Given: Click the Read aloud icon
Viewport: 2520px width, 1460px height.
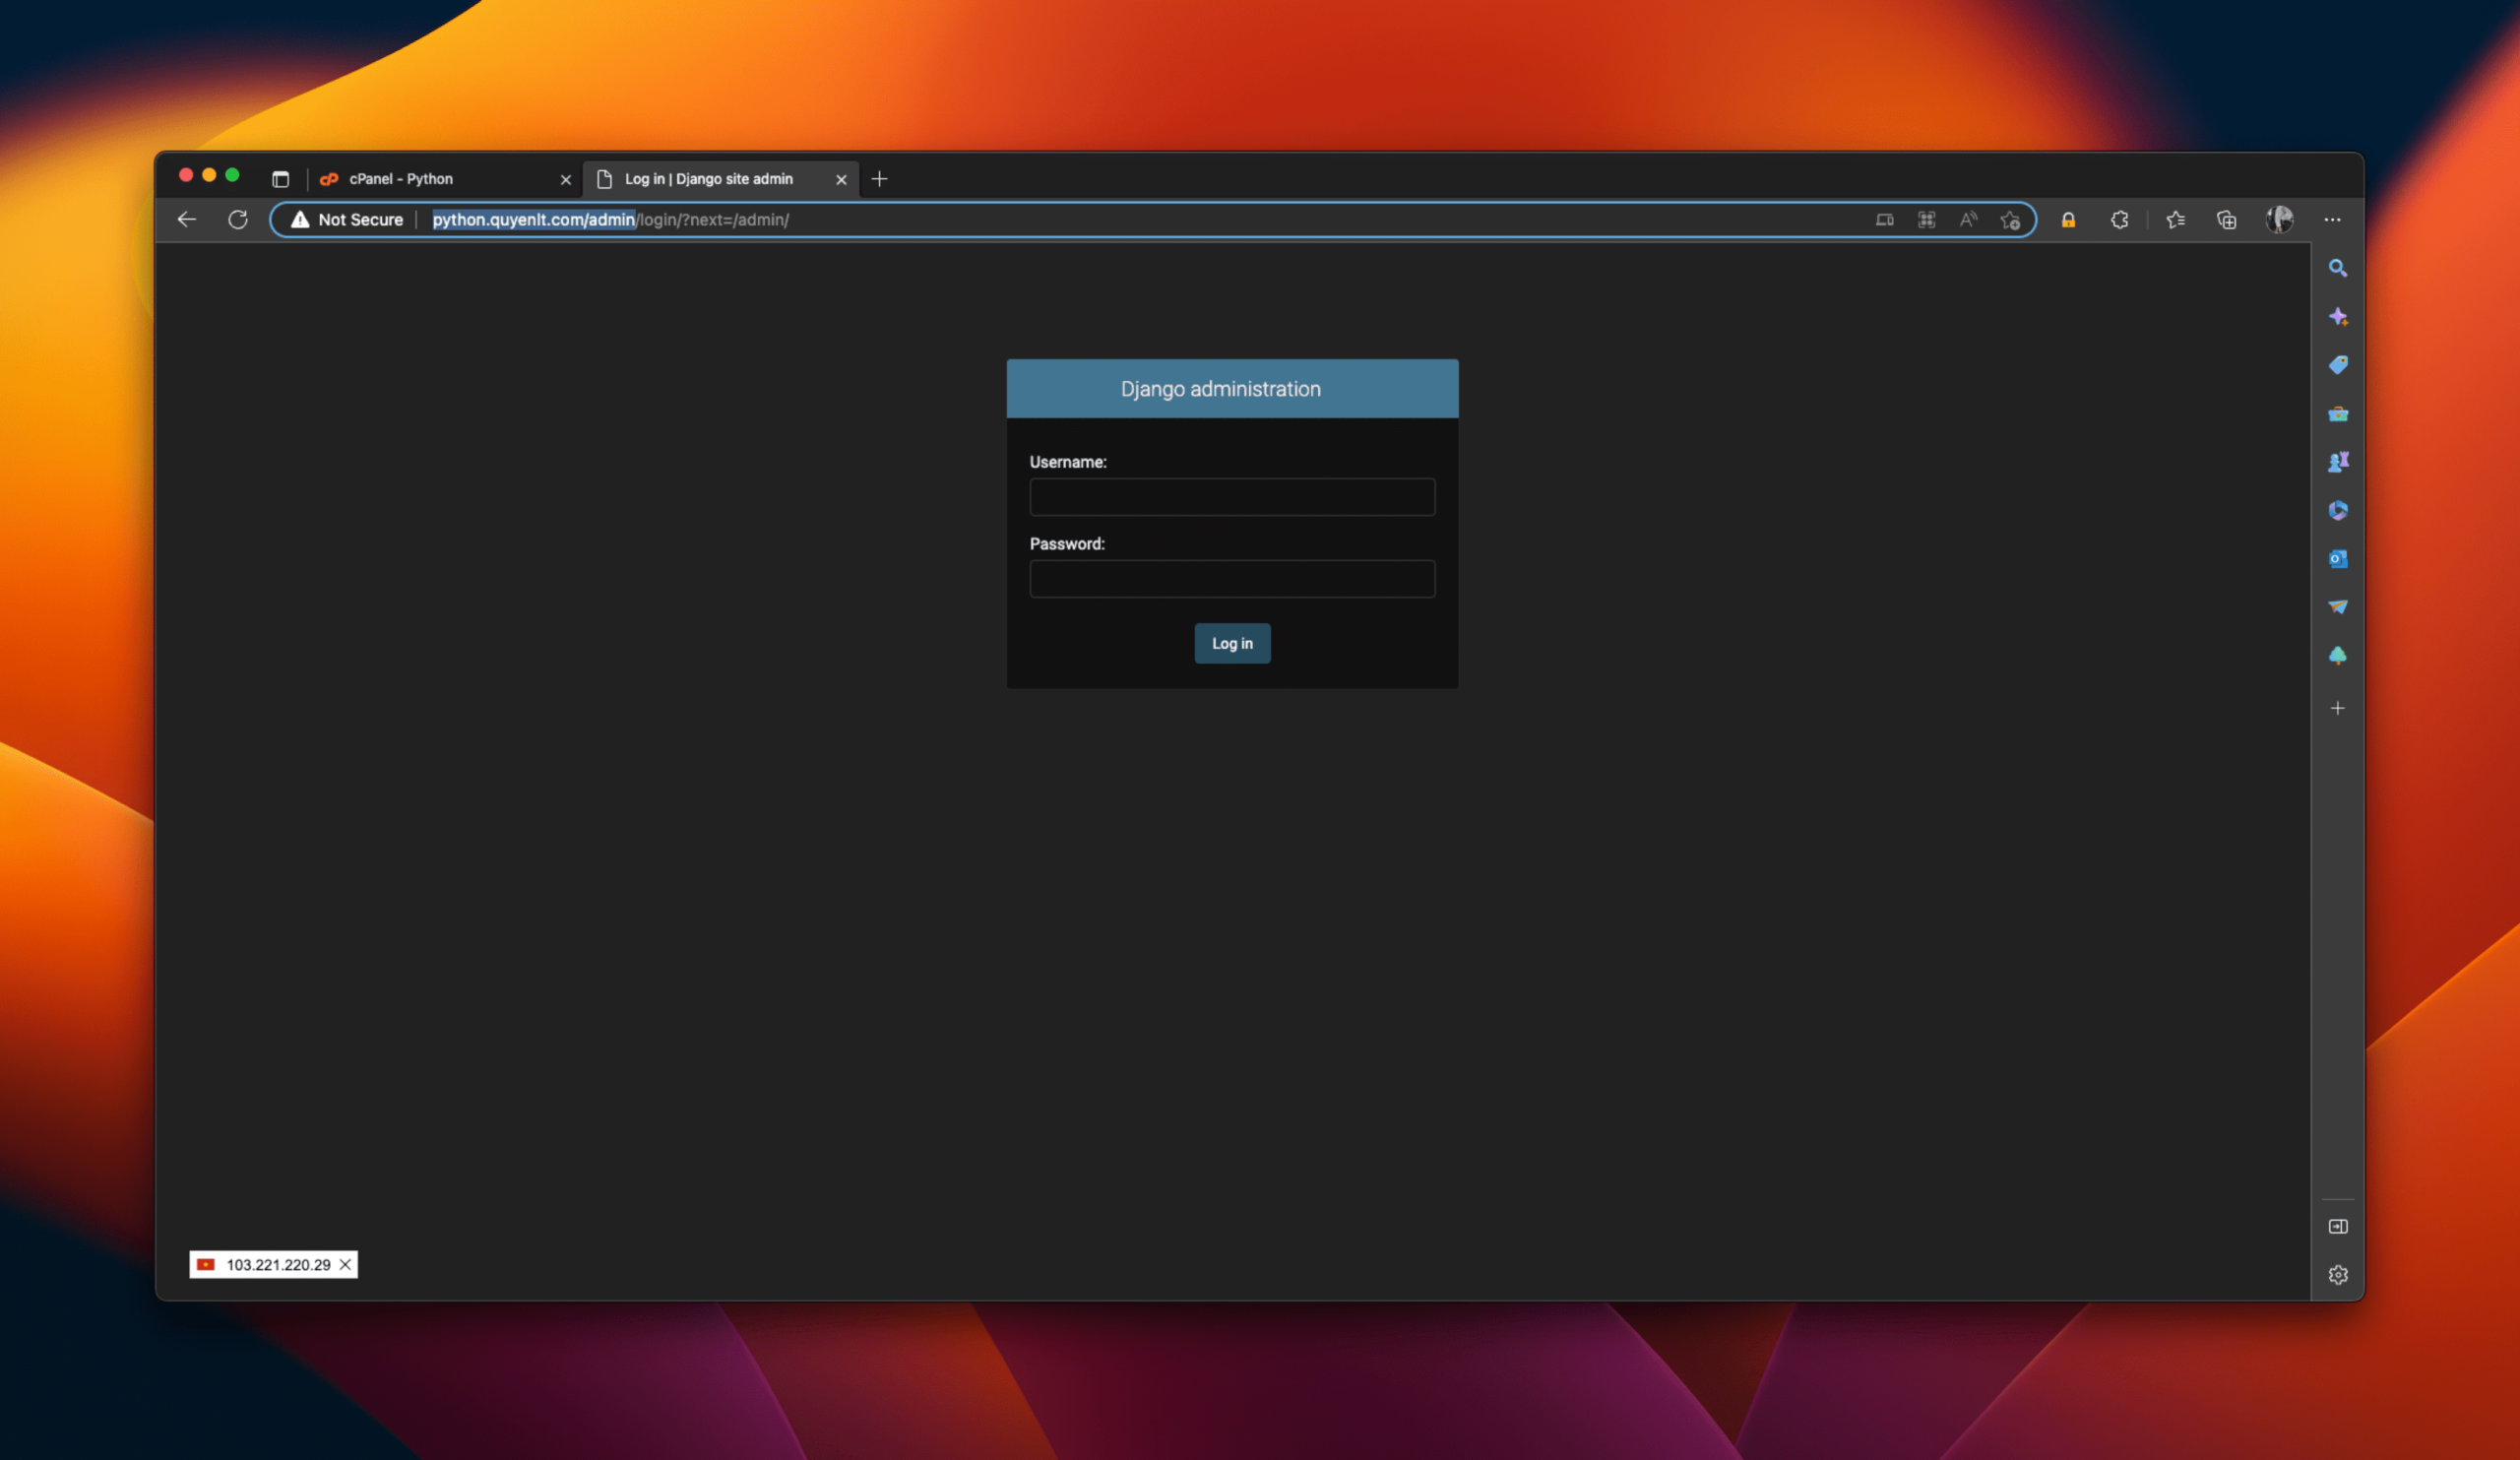Looking at the screenshot, I should tap(1968, 220).
